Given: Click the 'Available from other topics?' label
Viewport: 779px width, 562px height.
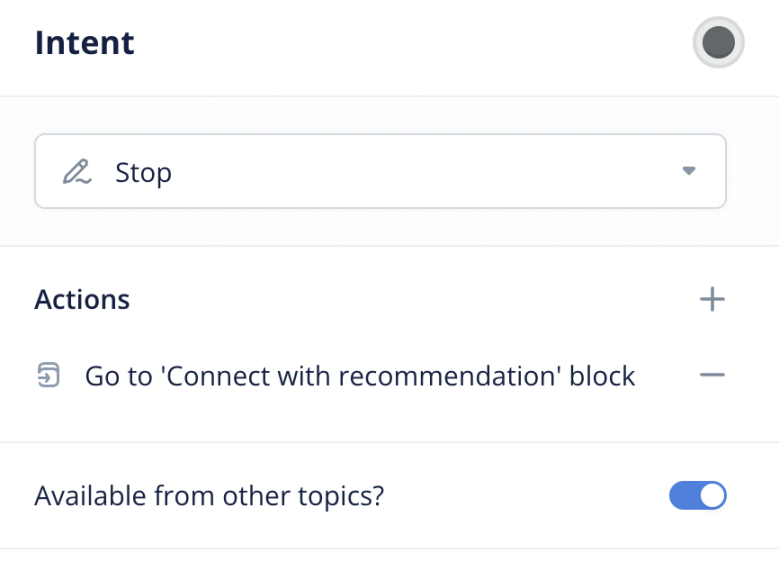Looking at the screenshot, I should pyautogui.click(x=209, y=496).
